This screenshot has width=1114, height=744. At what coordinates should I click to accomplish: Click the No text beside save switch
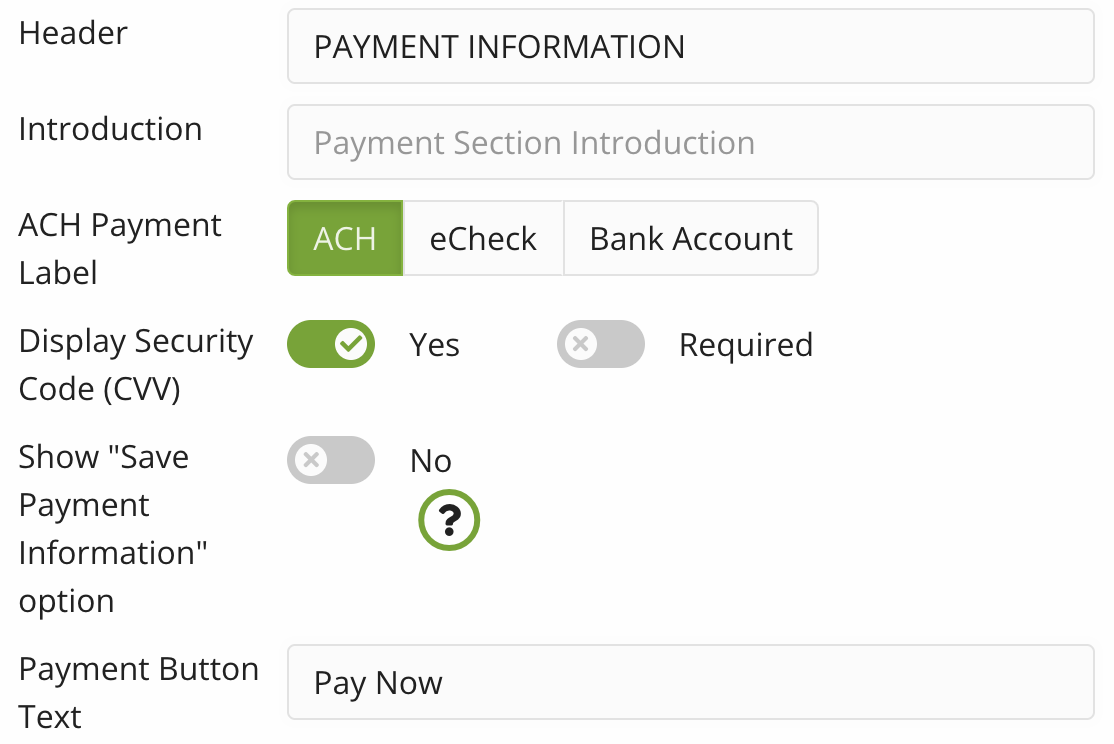[x=431, y=461]
